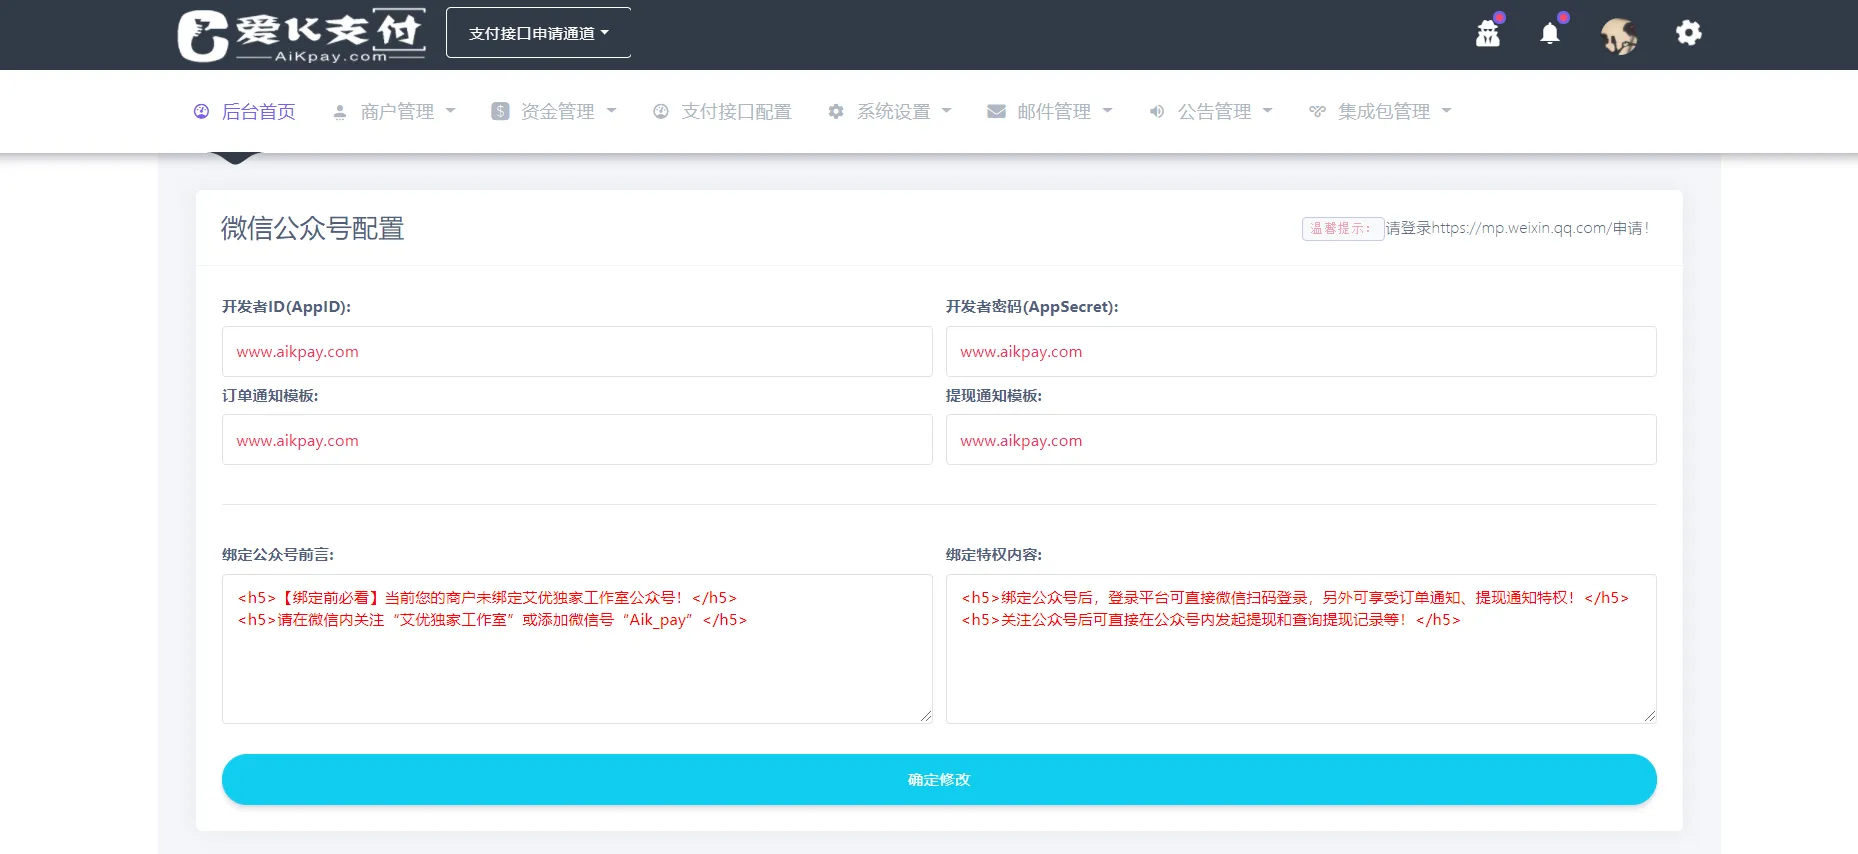Click the 商户管理 dropdown arrow
Screen dimensions: 1858x854
coord(450,111)
